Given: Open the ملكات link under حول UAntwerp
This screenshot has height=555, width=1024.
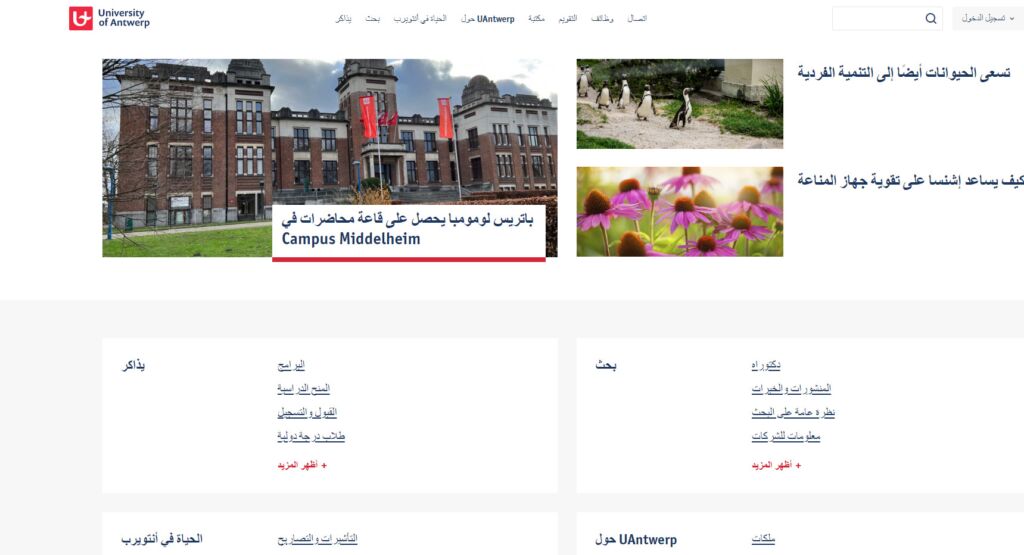Looking at the screenshot, I should [x=763, y=539].
